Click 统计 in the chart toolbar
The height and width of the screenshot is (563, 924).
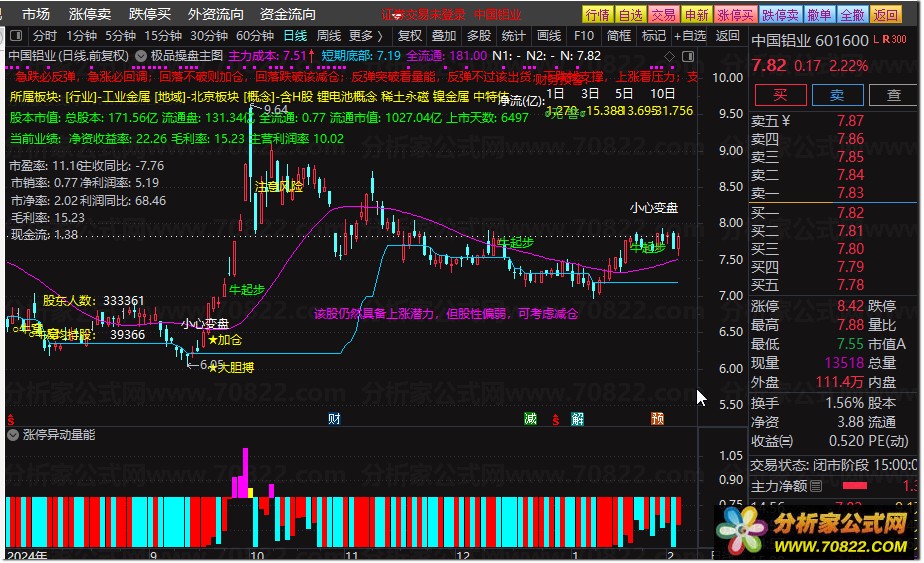point(513,36)
